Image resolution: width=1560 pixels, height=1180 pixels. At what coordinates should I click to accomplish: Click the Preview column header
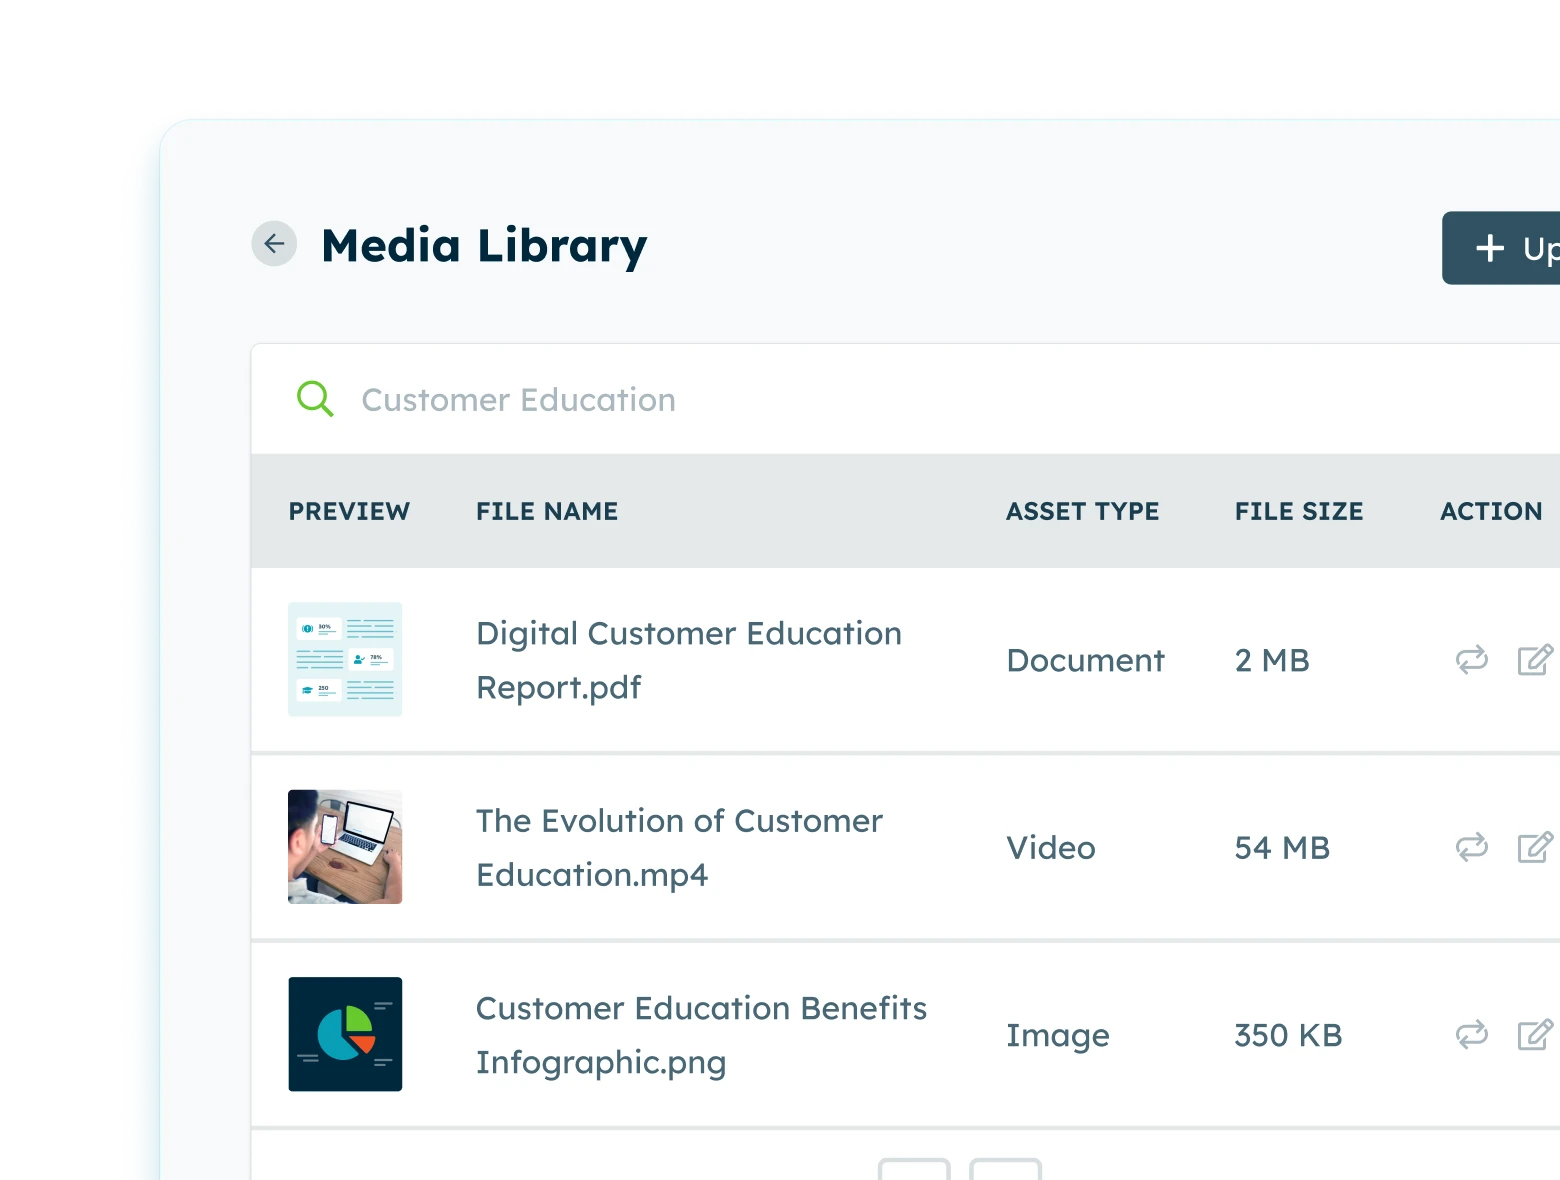point(349,511)
